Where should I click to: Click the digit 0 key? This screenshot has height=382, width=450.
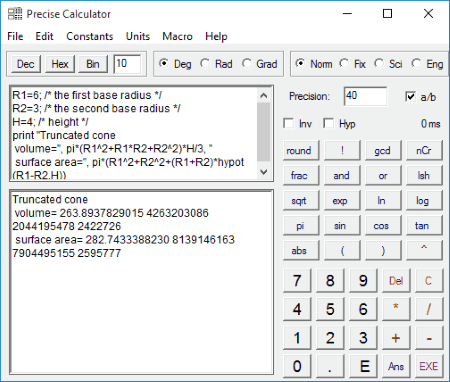297,366
